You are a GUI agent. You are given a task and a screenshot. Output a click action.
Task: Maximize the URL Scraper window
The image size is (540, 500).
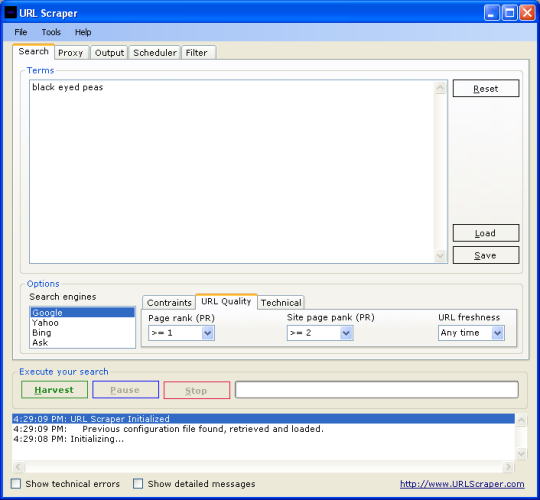509,13
